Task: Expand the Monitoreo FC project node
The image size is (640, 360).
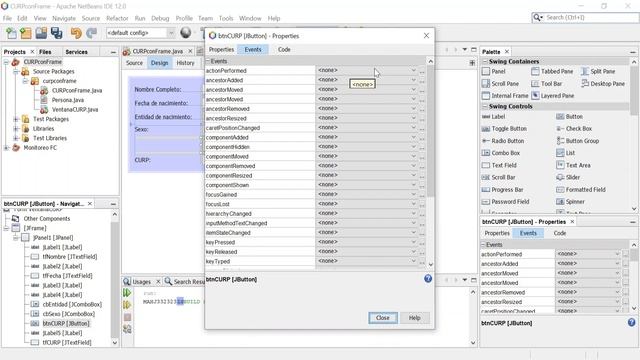Action: click(x=6, y=148)
